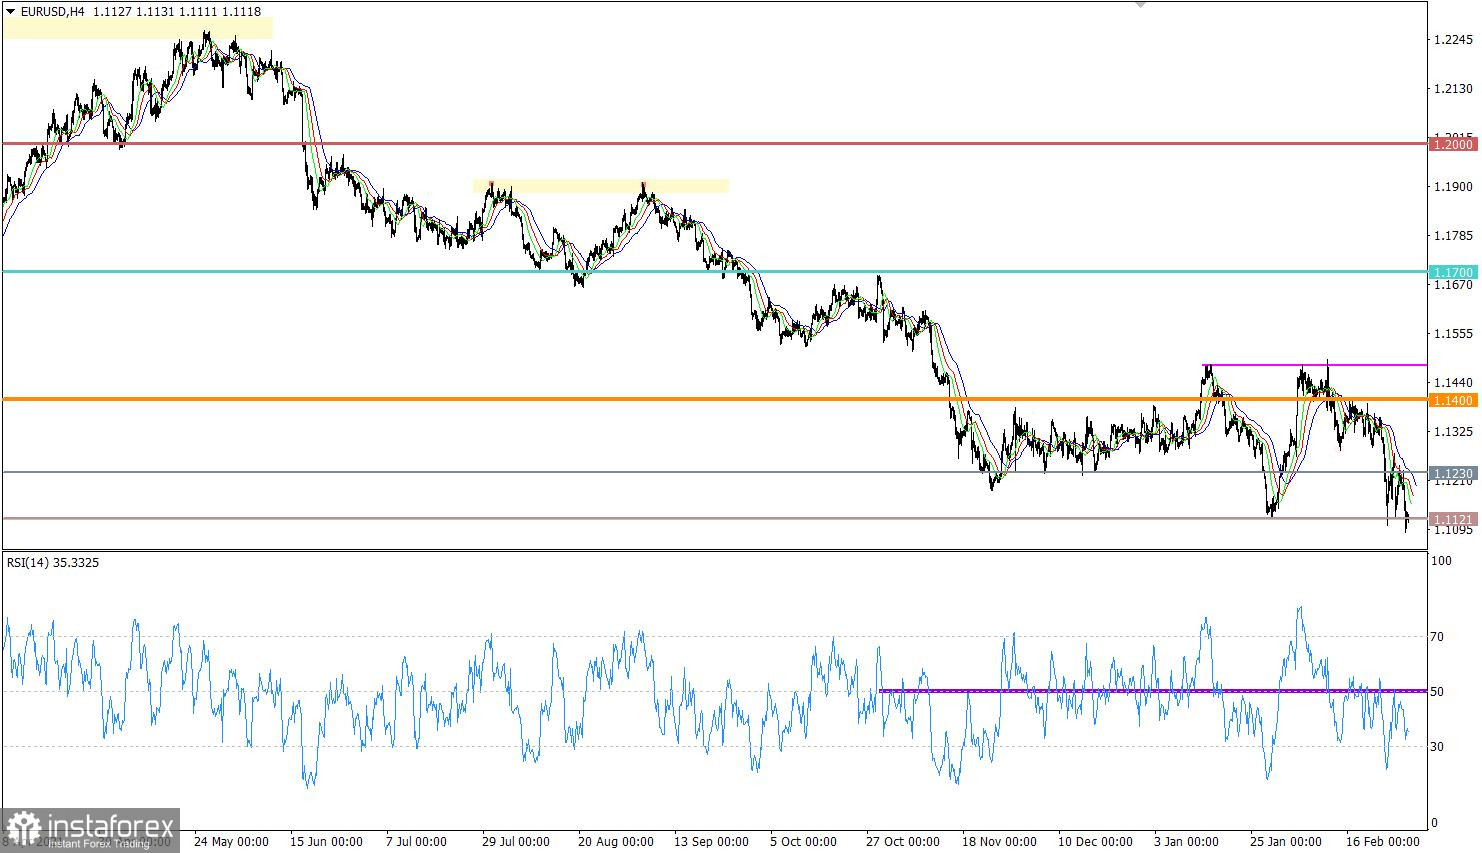Image resolution: width=1482 pixels, height=853 pixels.
Task: Click the 1.1555 price axis label
Action: [1454, 334]
